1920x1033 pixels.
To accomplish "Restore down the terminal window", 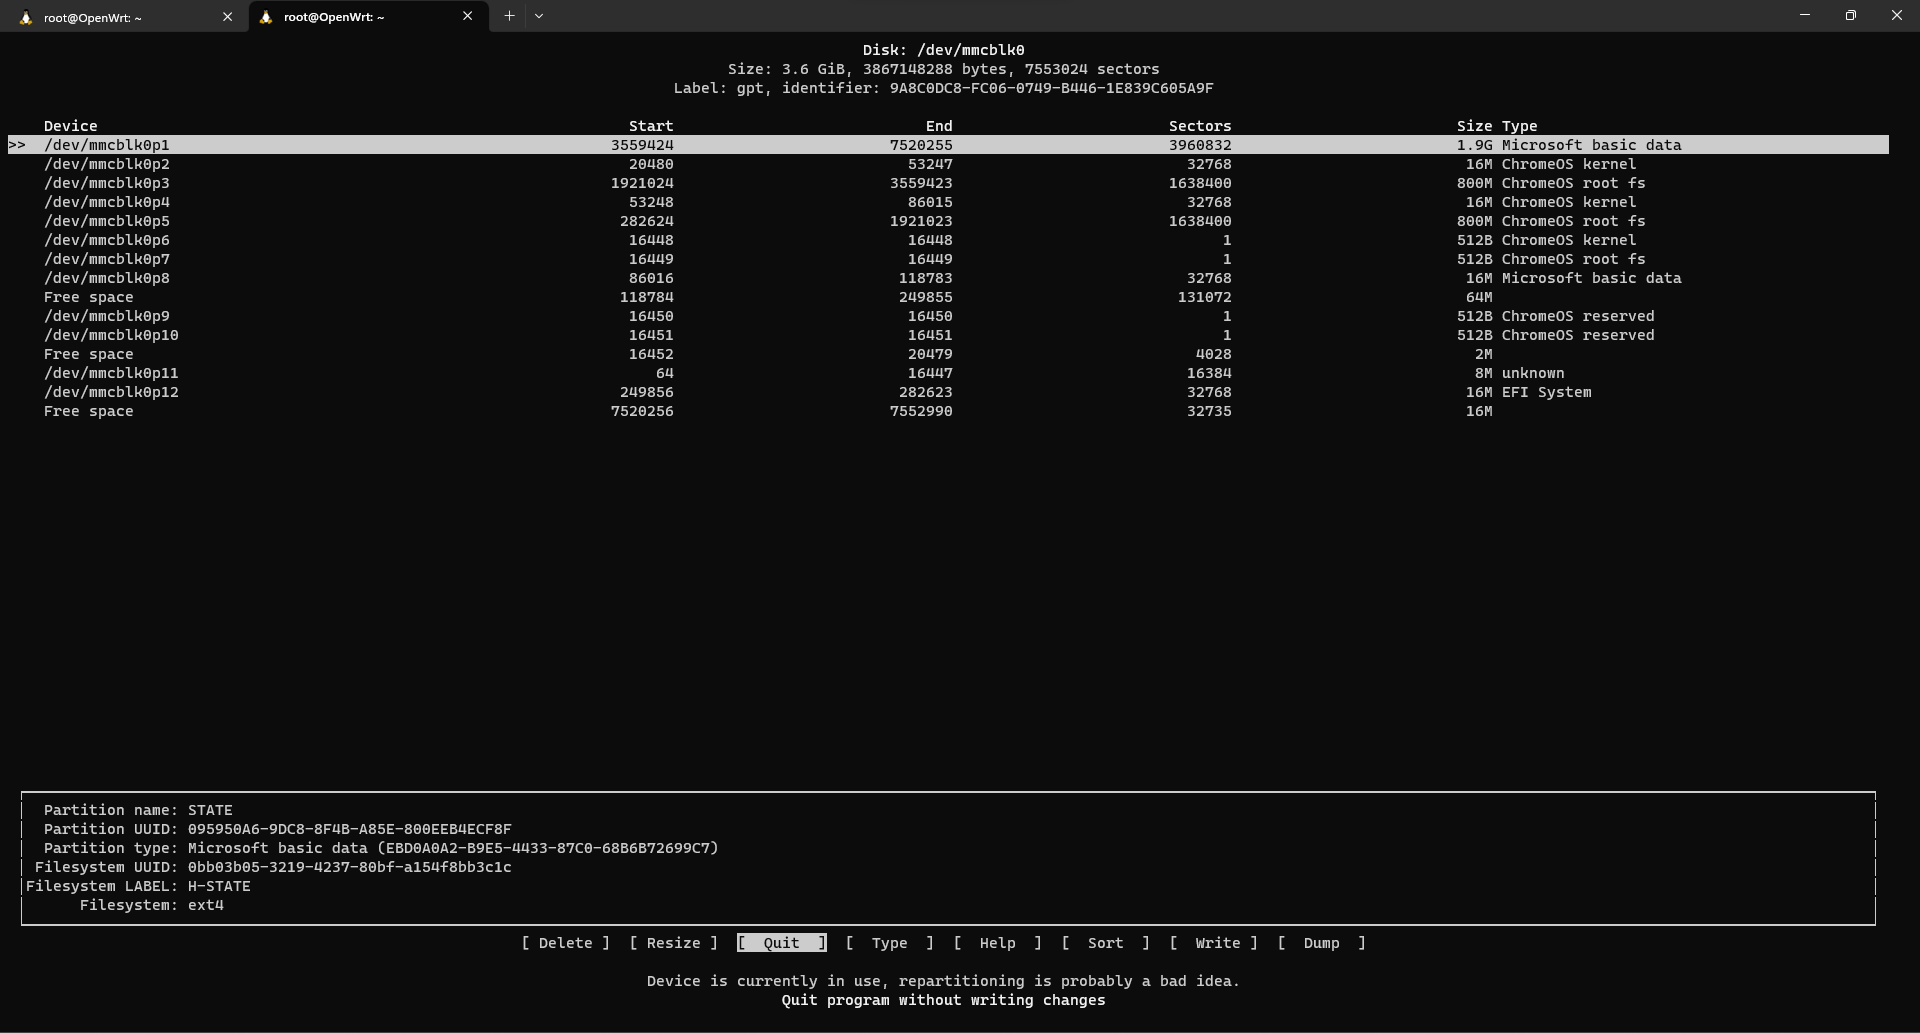I will (x=1851, y=15).
